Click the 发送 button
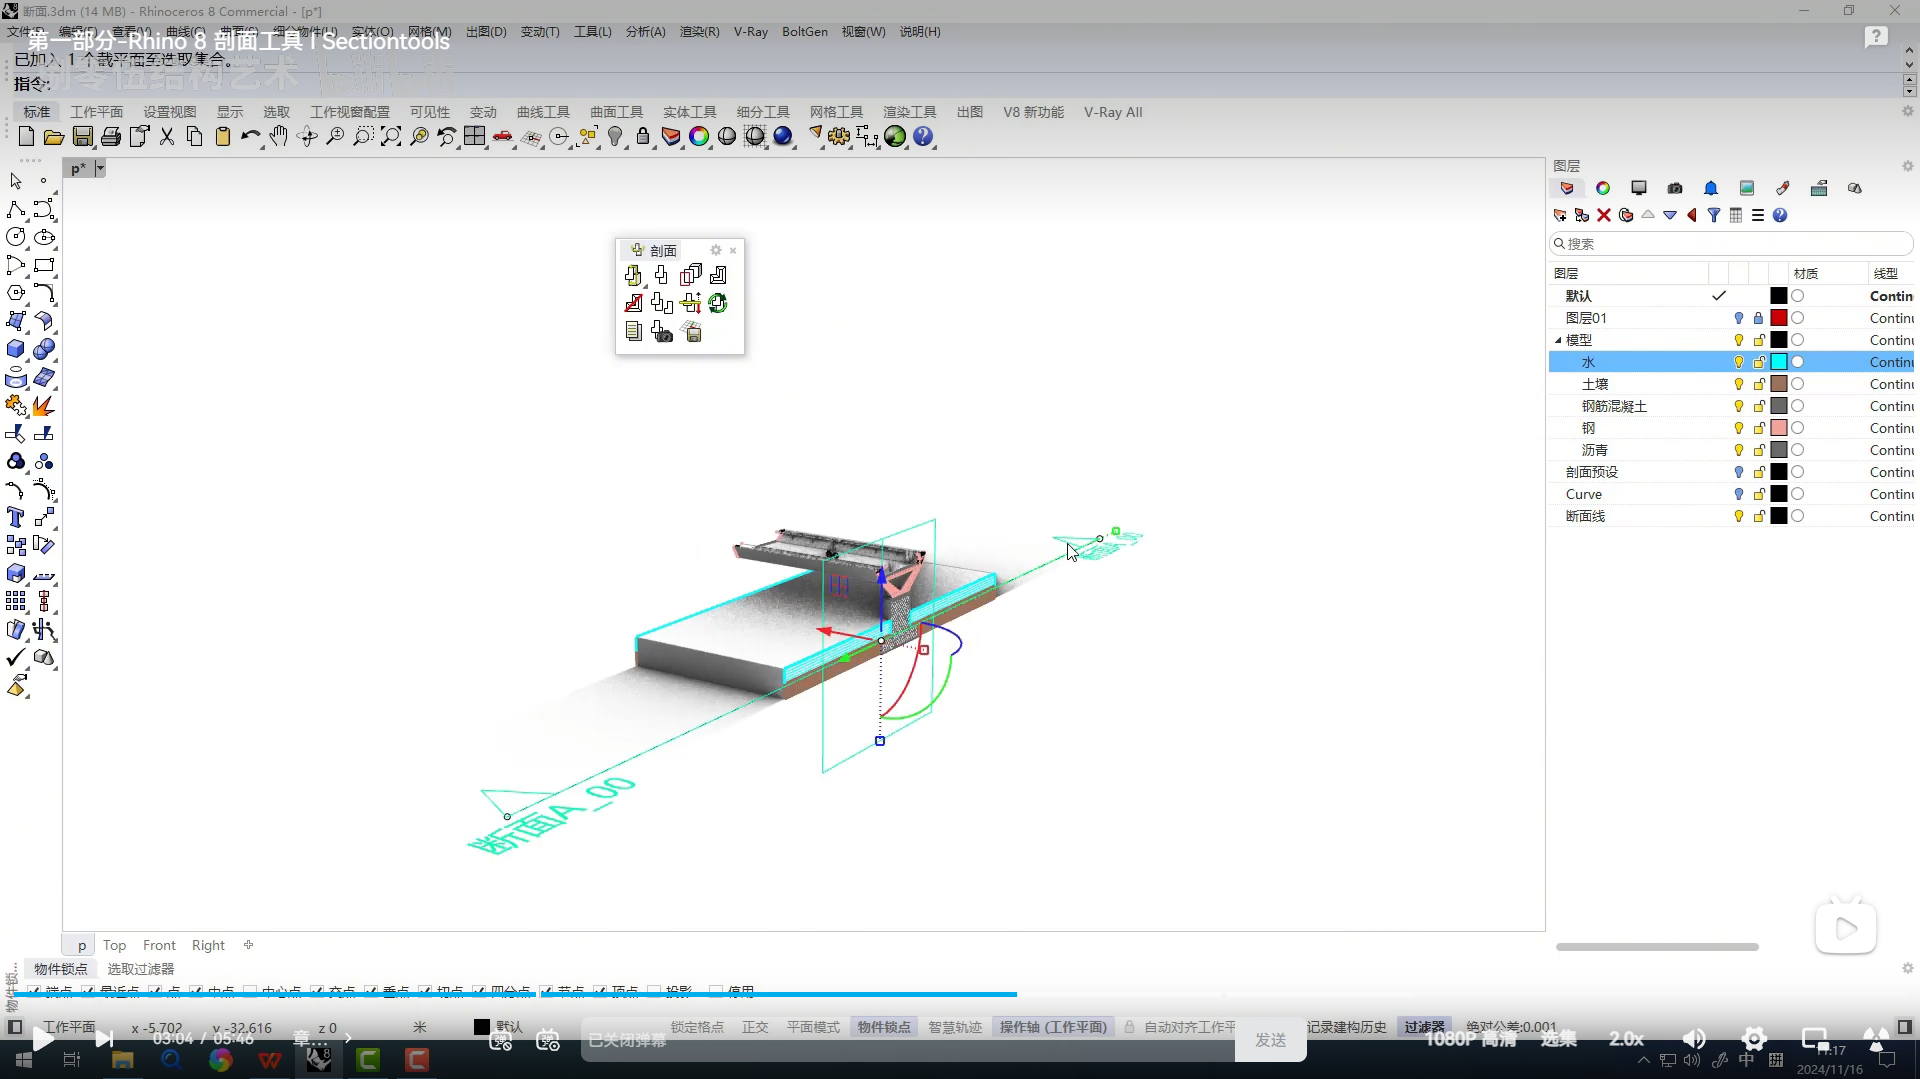The height and width of the screenshot is (1079, 1920). (x=1270, y=1040)
